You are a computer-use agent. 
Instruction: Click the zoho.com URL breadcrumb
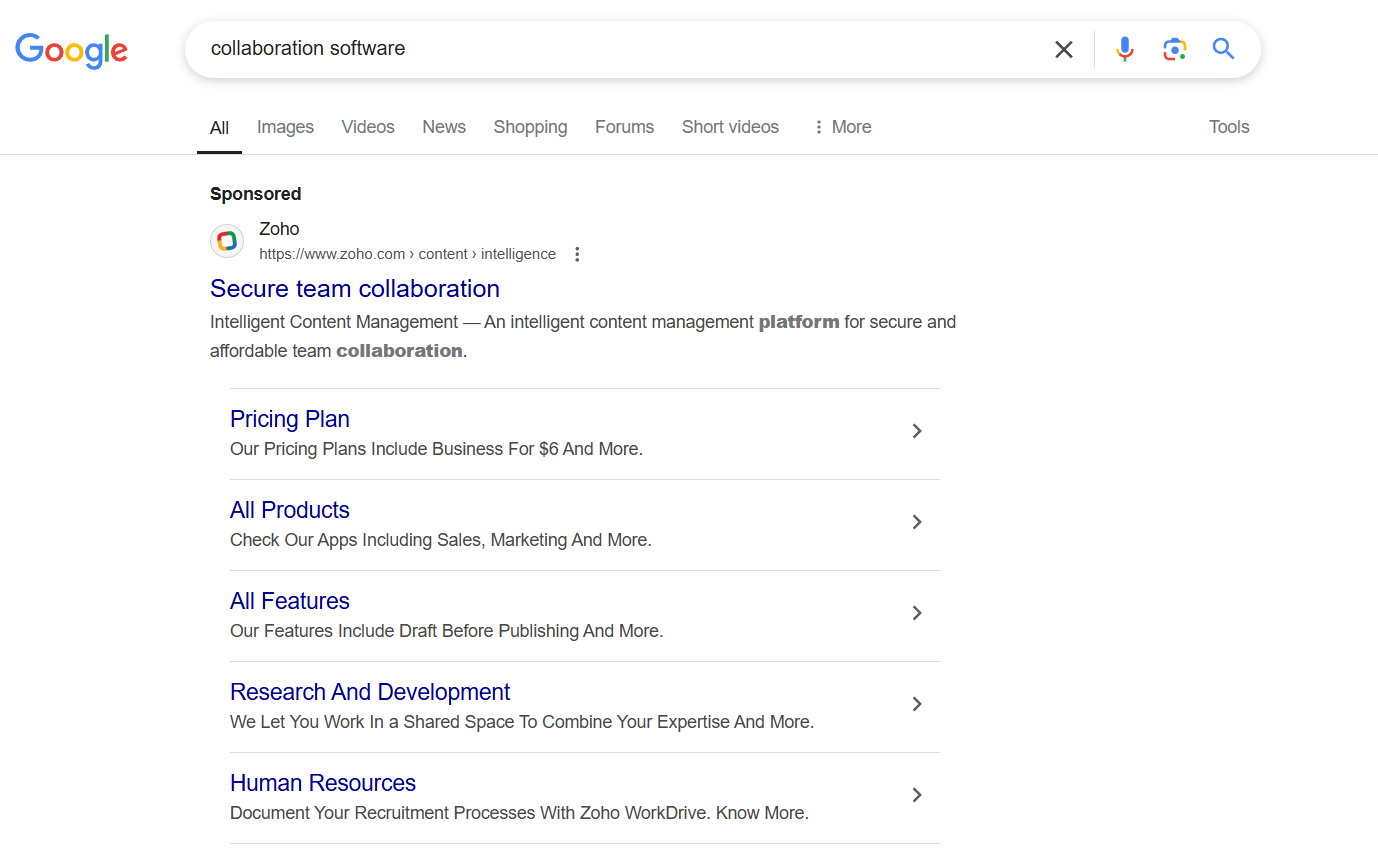(407, 254)
